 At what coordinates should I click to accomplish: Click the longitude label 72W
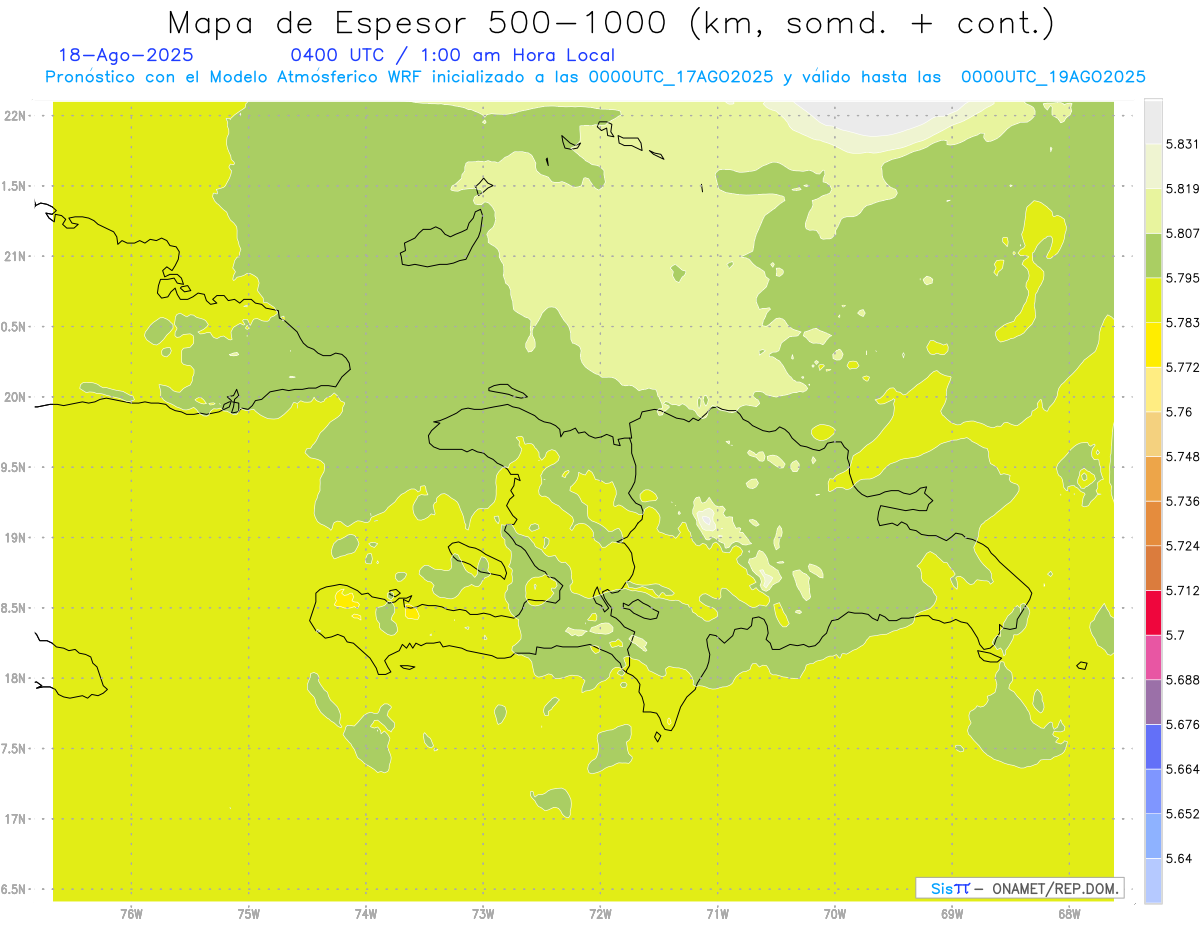600,914
